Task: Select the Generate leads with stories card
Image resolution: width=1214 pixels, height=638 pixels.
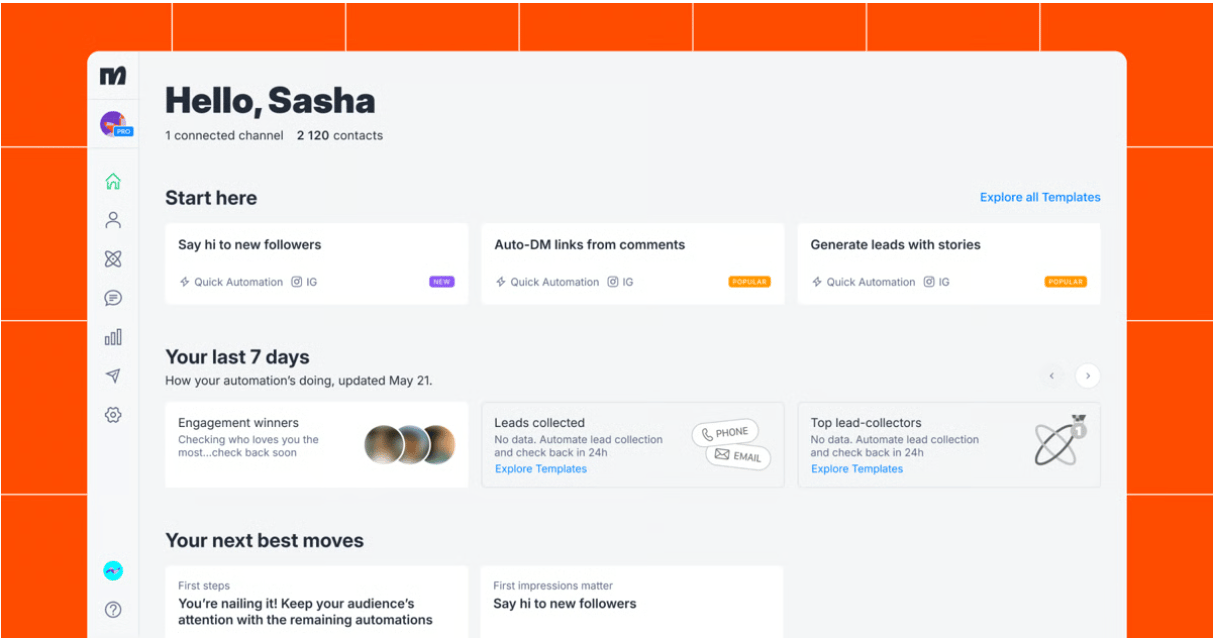Action: coord(949,264)
